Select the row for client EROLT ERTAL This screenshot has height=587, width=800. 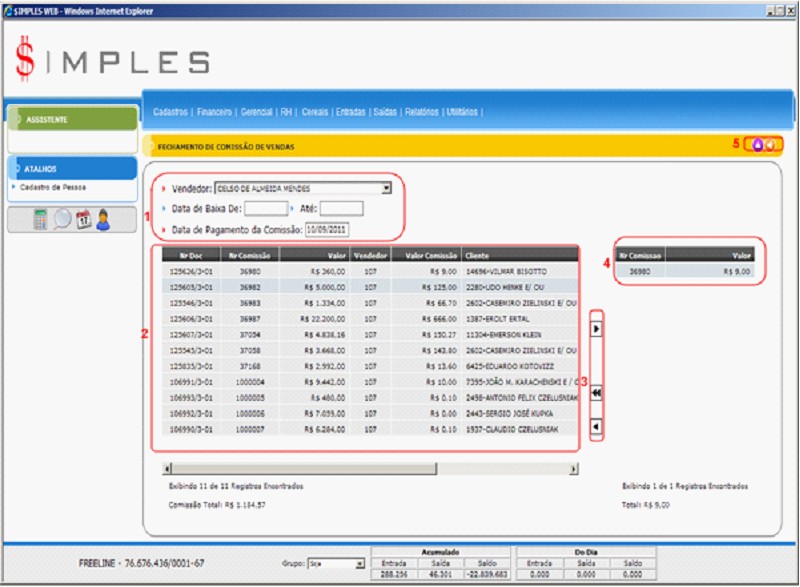[x=370, y=319]
